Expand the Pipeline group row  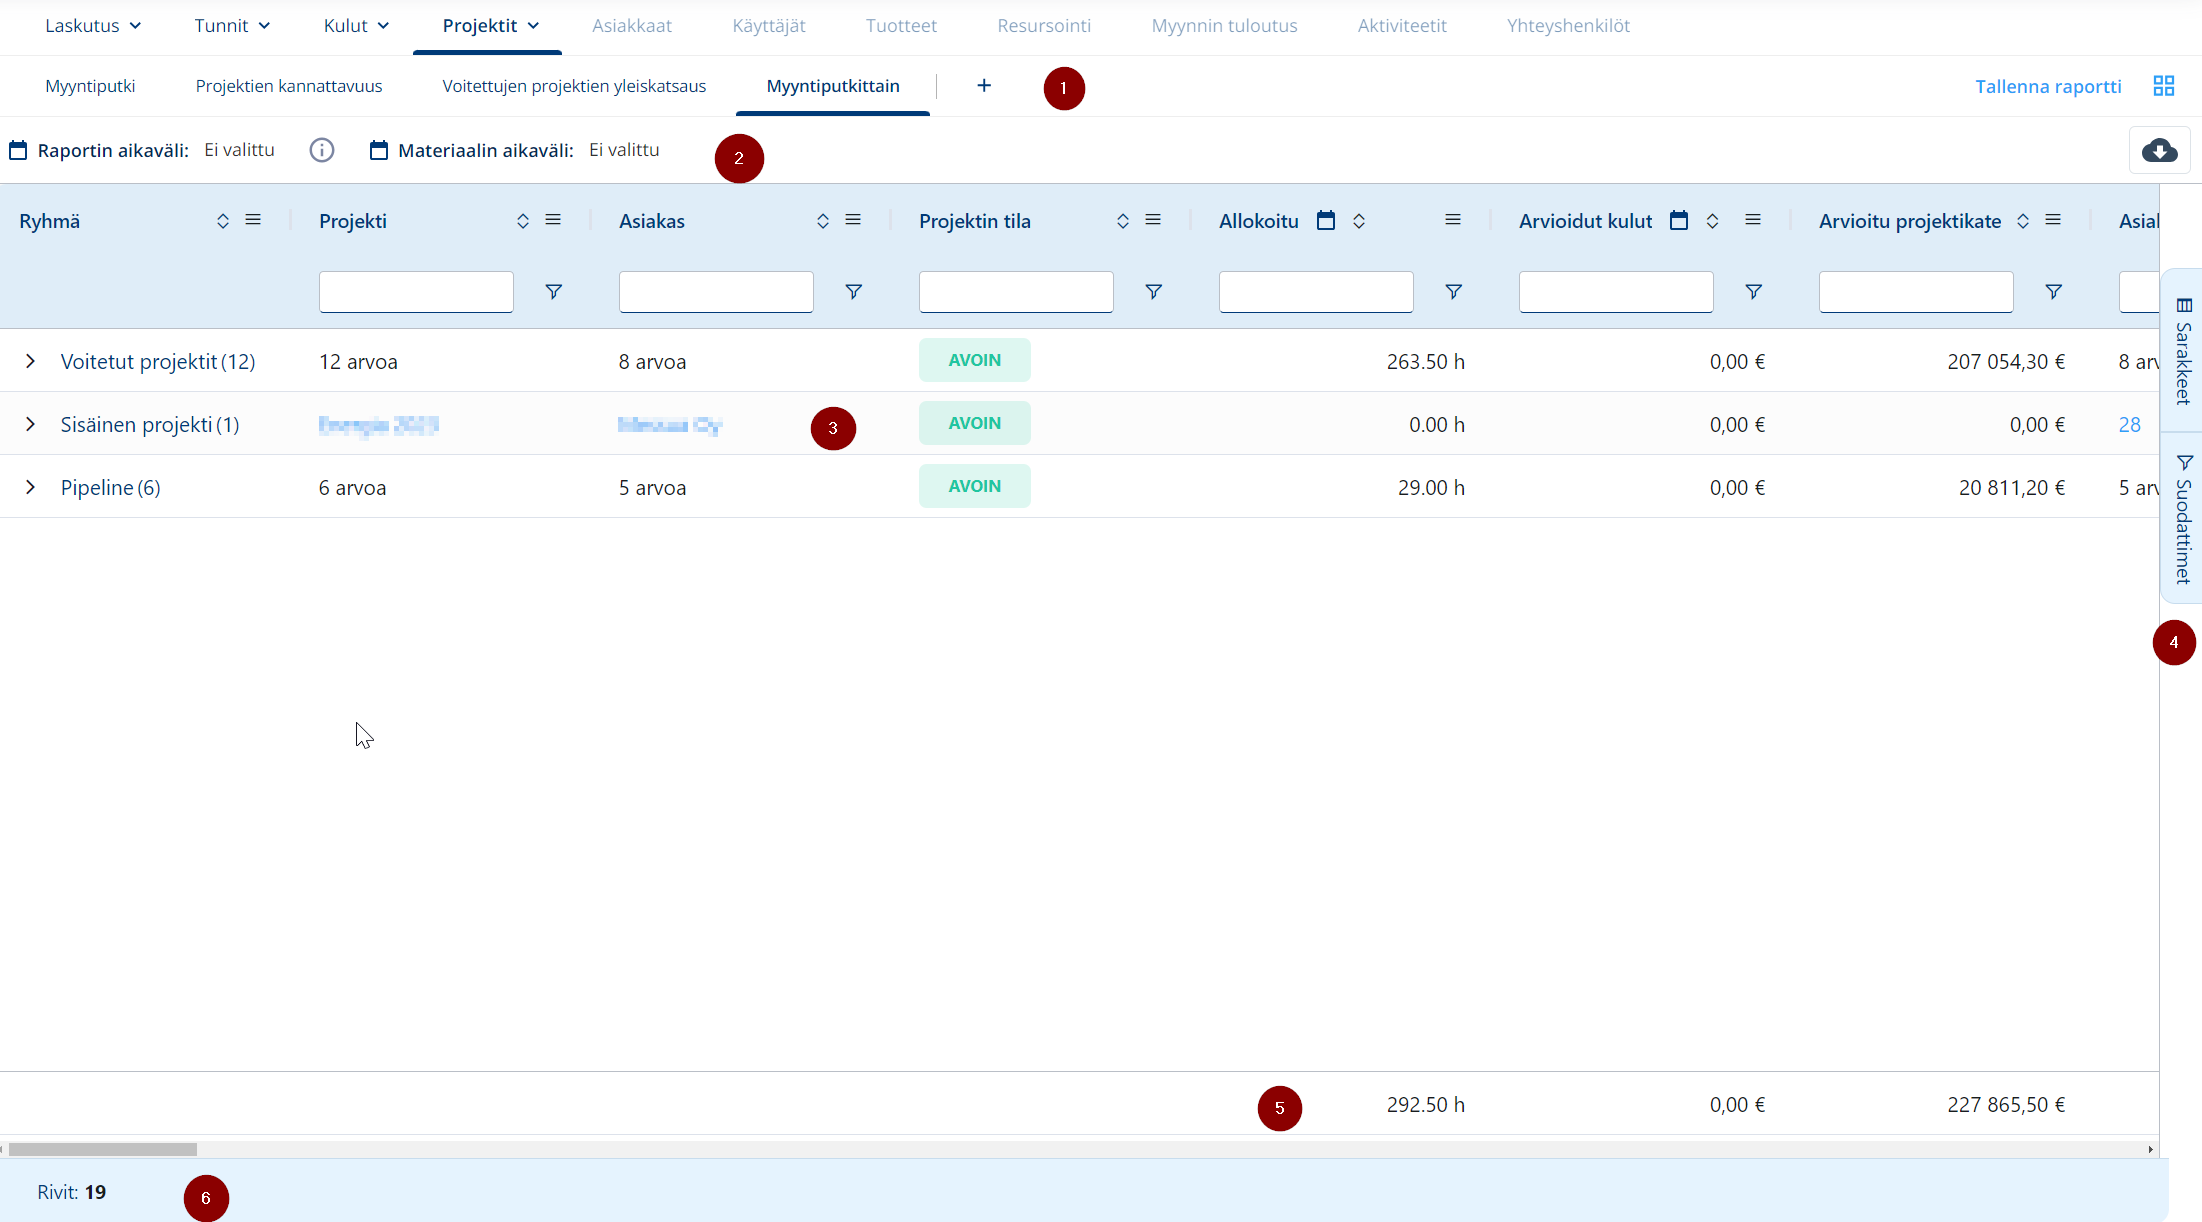pyautogui.click(x=30, y=487)
